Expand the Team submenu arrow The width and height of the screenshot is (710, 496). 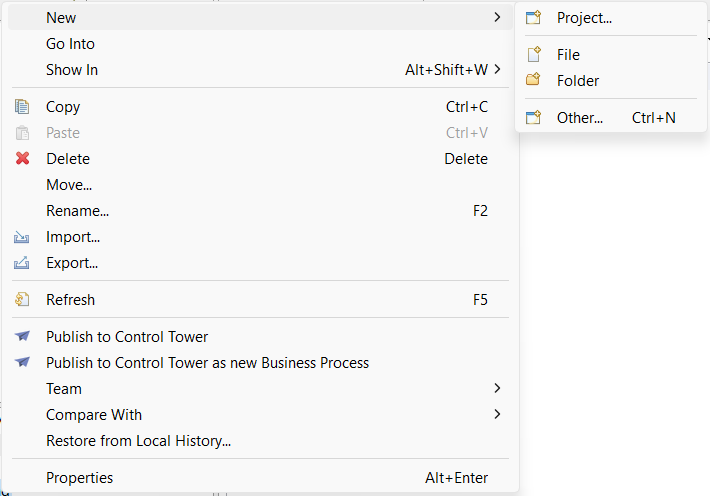497,388
